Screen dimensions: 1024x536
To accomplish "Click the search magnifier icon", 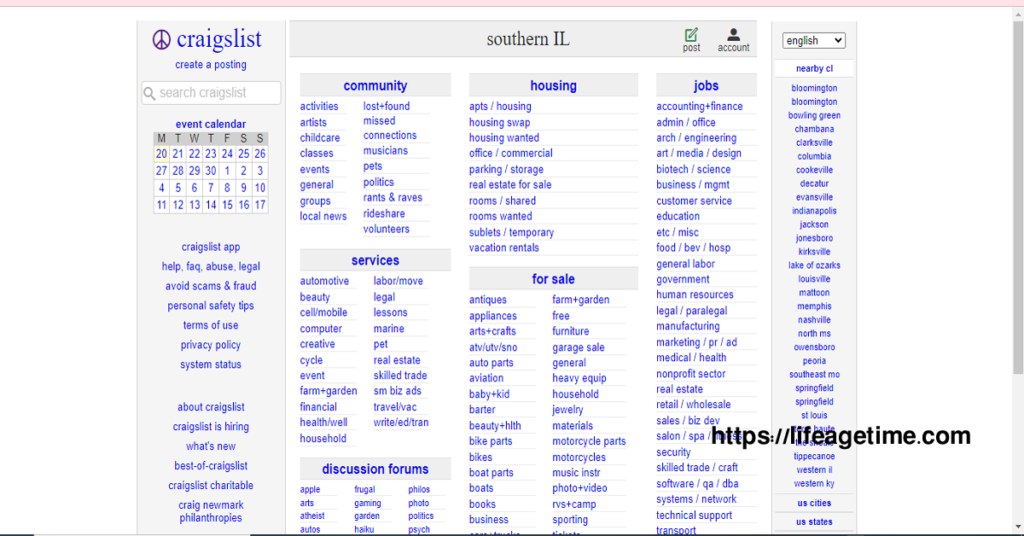I will [150, 93].
